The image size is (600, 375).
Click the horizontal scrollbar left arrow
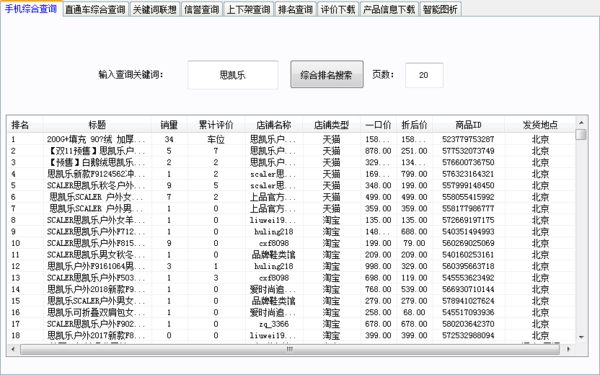13,349
